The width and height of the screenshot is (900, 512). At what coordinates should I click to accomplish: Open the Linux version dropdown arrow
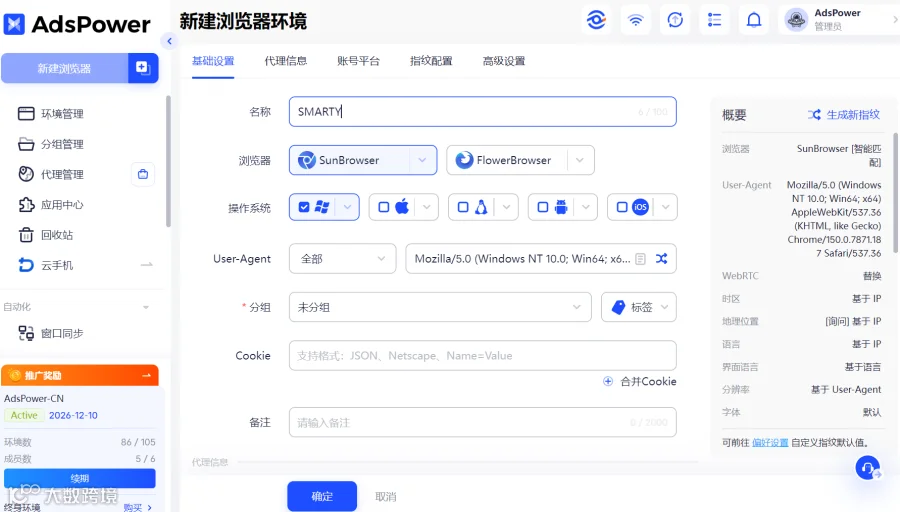(506, 207)
